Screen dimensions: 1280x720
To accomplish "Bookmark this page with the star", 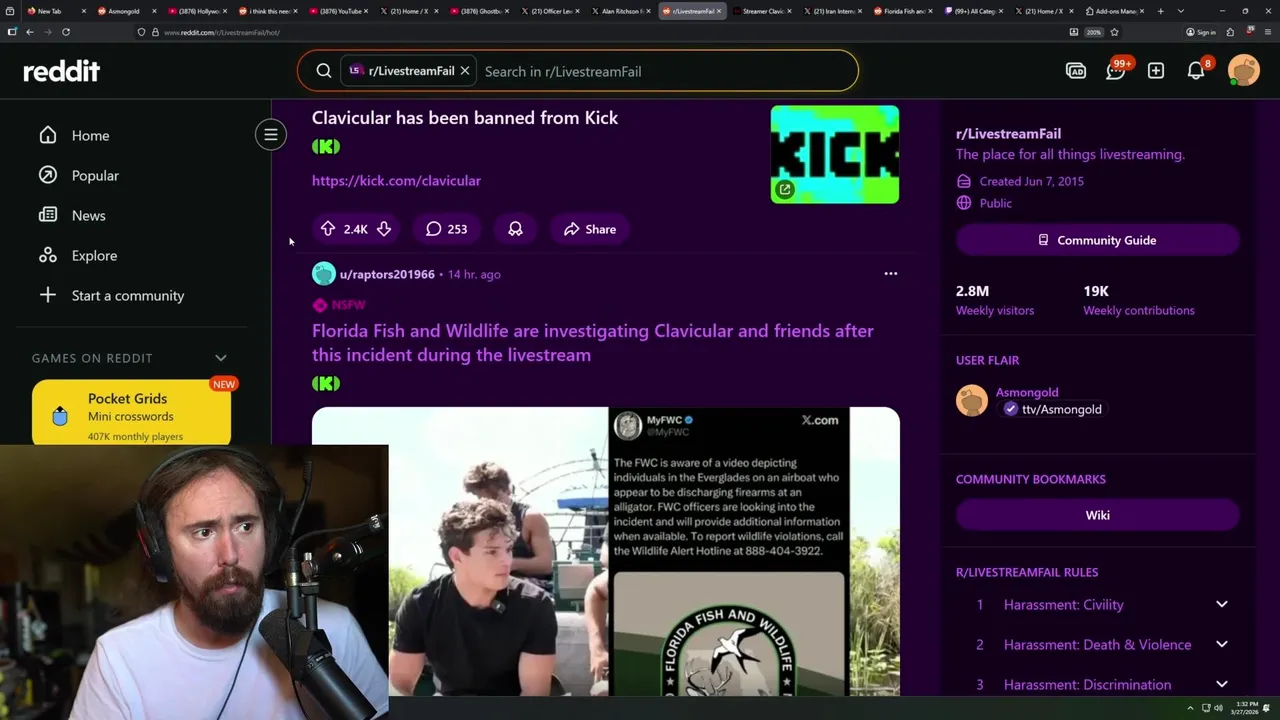I will (1114, 32).
